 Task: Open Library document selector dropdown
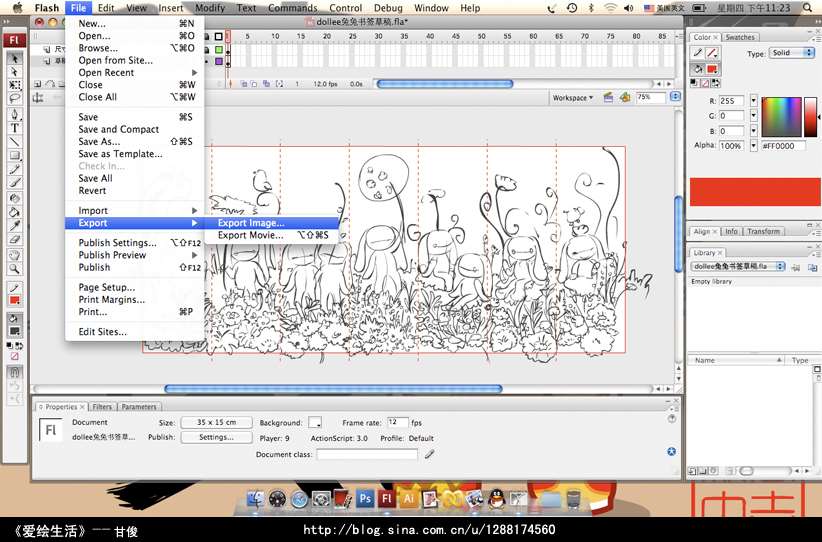point(738,266)
